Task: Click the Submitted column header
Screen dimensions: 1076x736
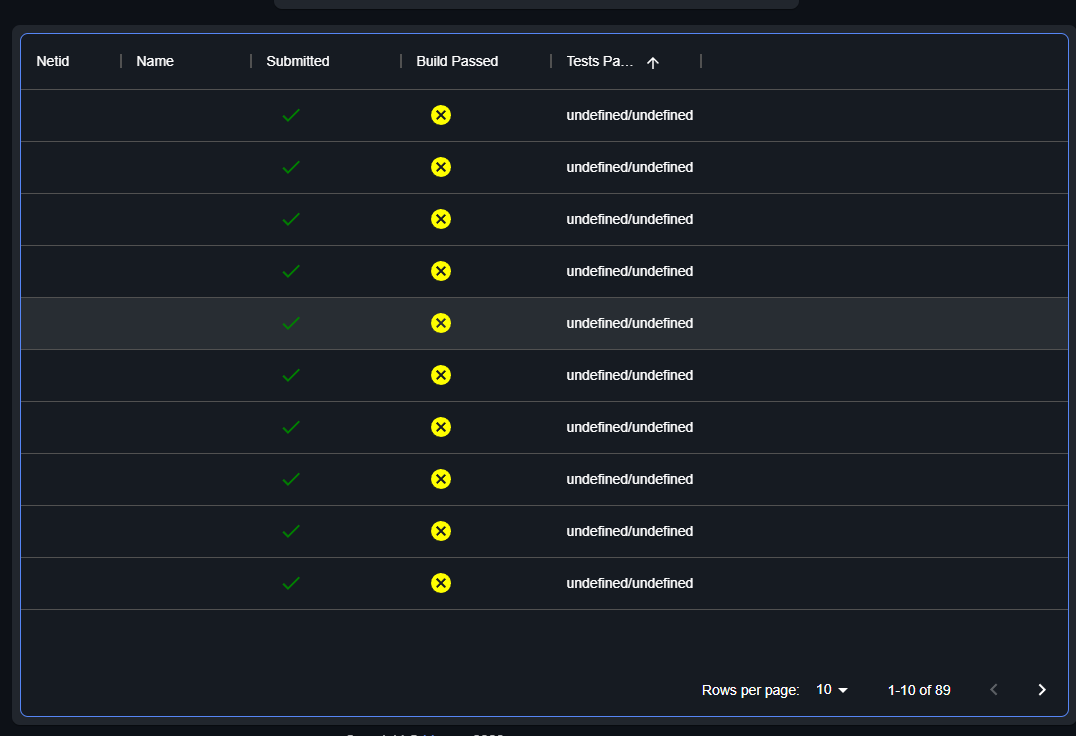Action: point(297,61)
